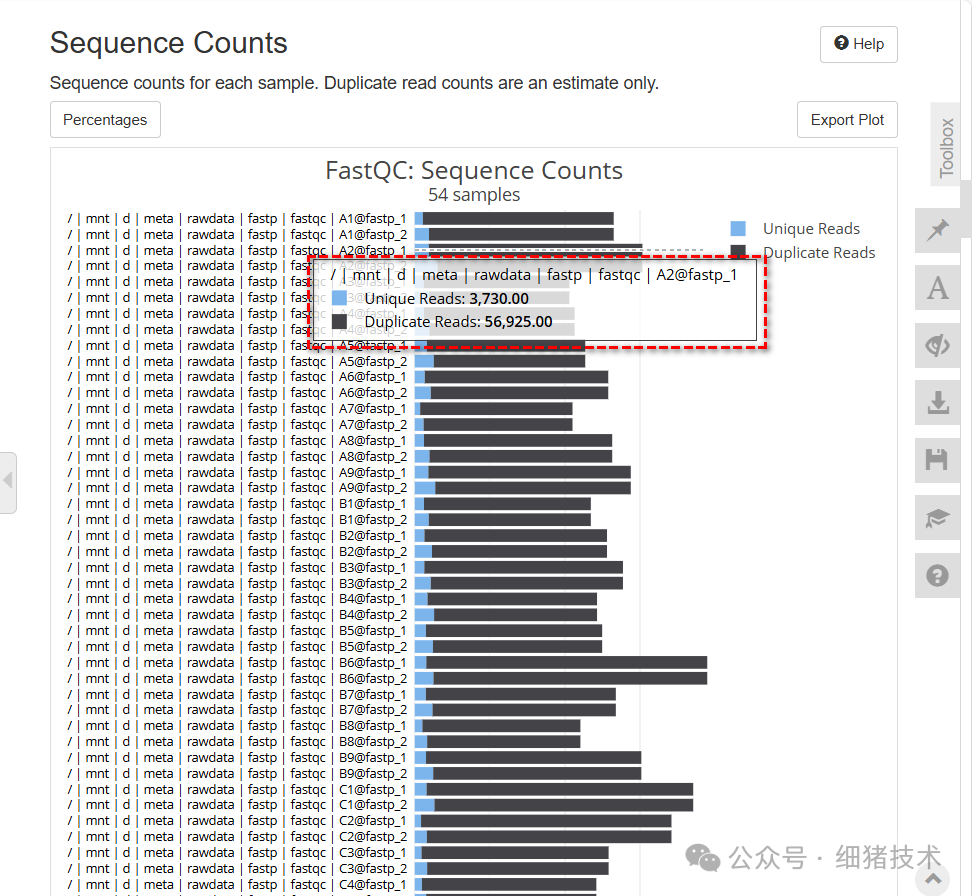Open the save settings tool
Viewport: 972px width, 896px height.
pyautogui.click(x=937, y=460)
